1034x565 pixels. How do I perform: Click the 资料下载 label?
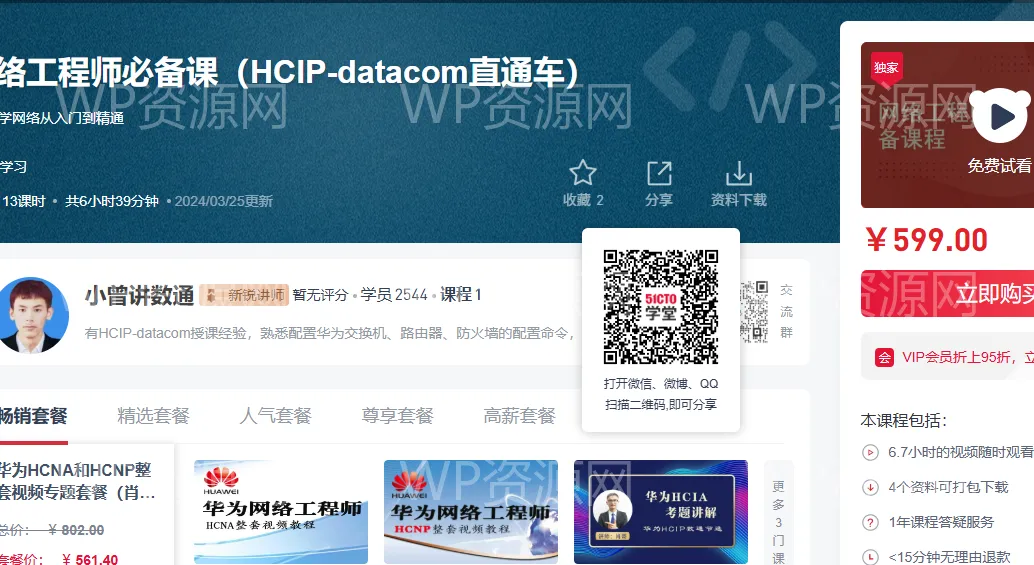(739, 200)
